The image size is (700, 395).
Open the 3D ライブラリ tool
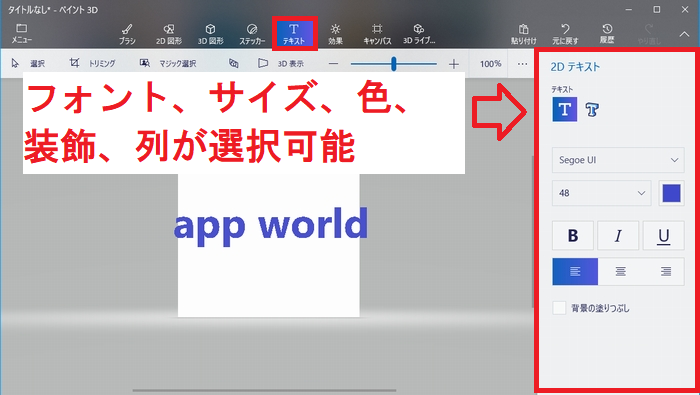point(419,34)
